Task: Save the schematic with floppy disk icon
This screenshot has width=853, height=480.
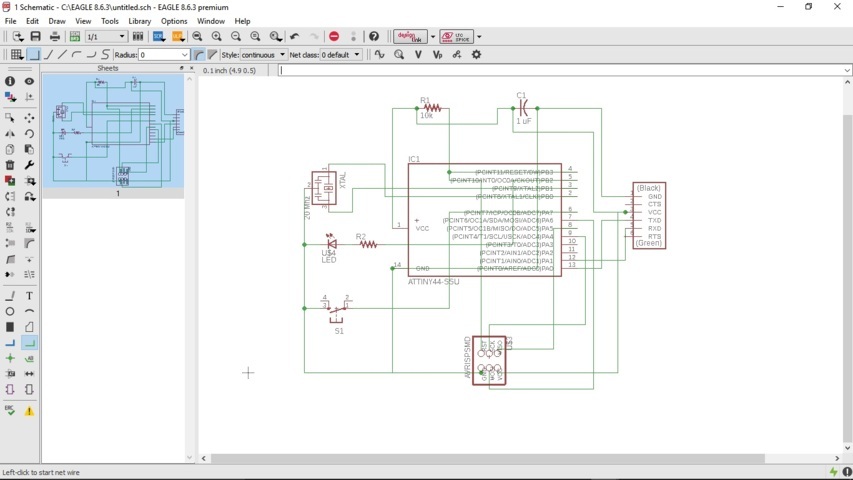Action: (x=35, y=36)
